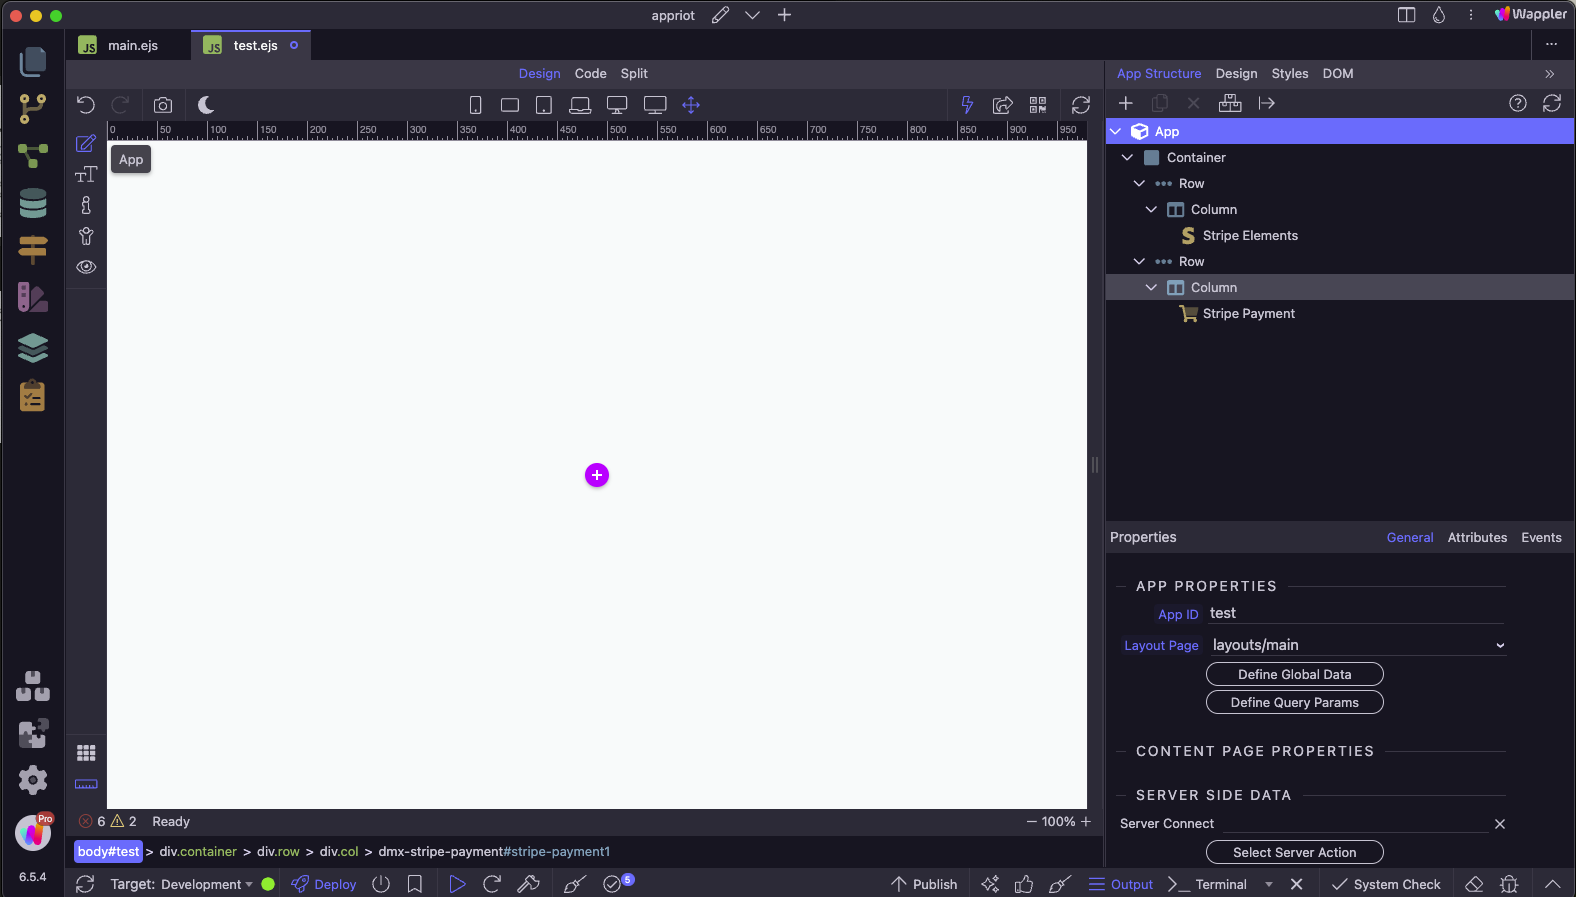The image size is (1576, 897).
Task: Open the settings gear in sidebar
Action: 33,780
